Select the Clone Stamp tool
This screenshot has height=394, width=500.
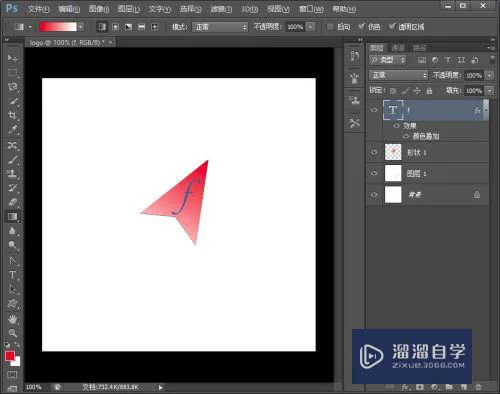12,174
